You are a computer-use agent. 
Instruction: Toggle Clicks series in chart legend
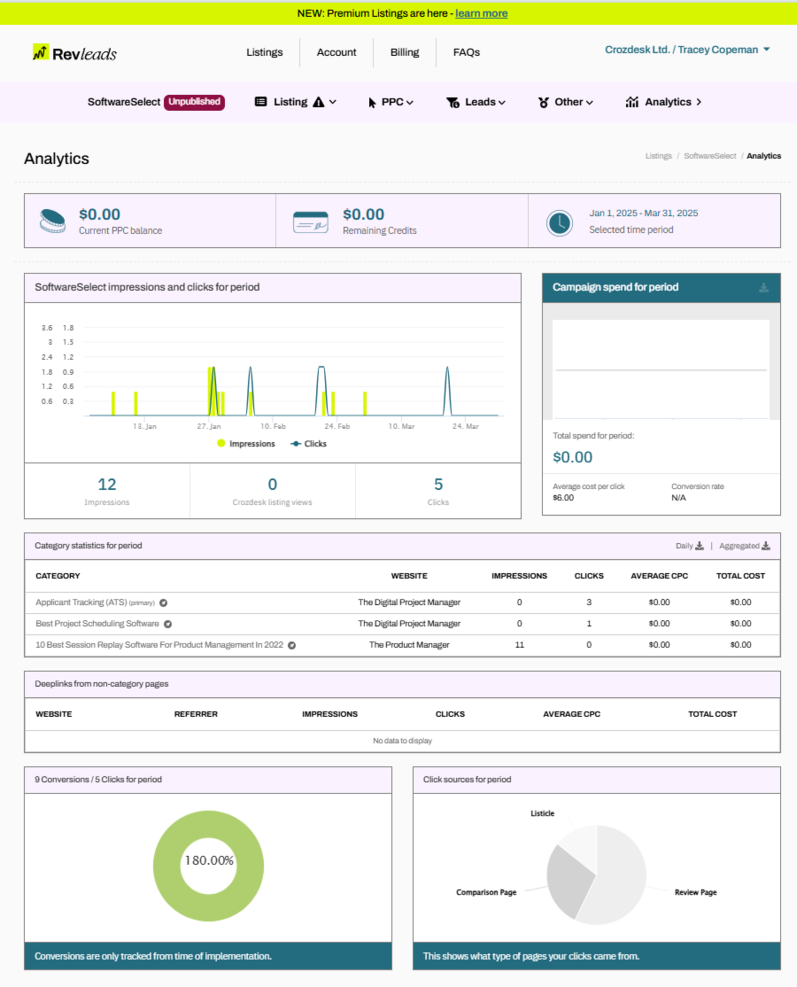(308, 444)
